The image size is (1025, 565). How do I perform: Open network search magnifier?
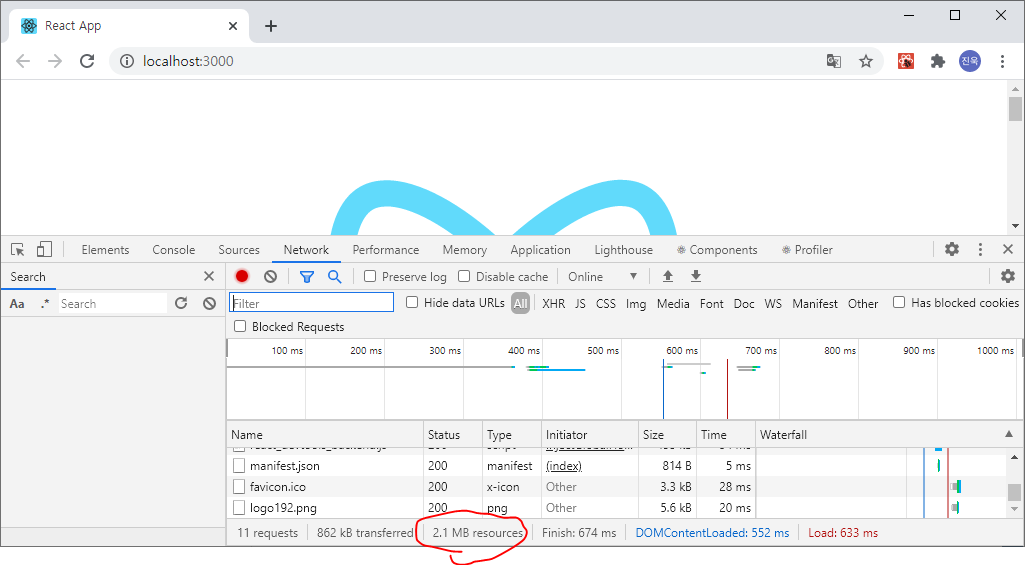(x=335, y=277)
